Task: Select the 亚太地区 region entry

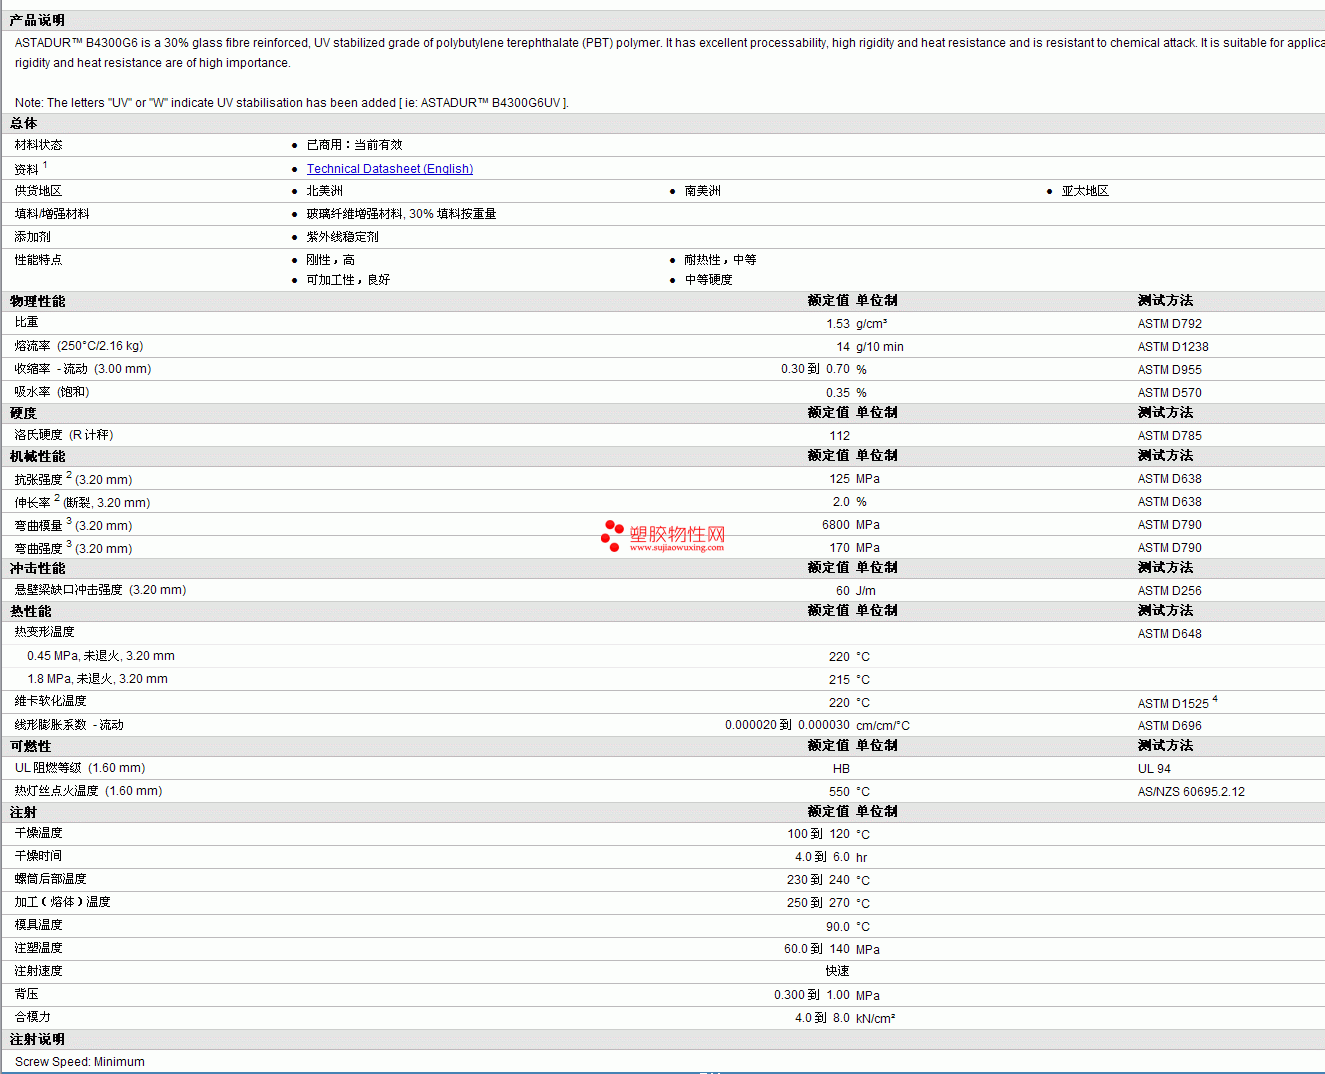Action: tap(1086, 191)
